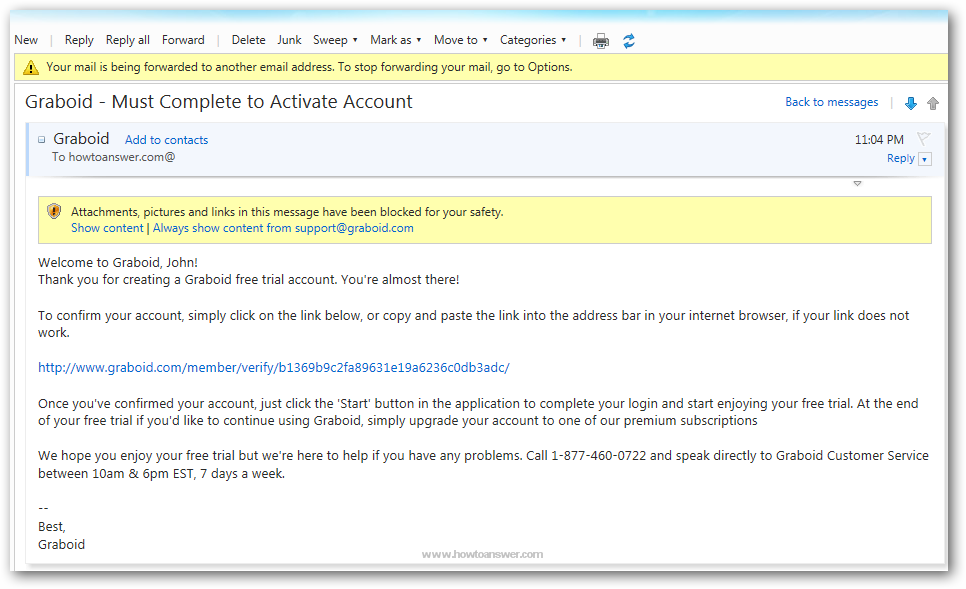Go to next message with the blue down arrow
Screen dimensions: 966x589
point(911,104)
